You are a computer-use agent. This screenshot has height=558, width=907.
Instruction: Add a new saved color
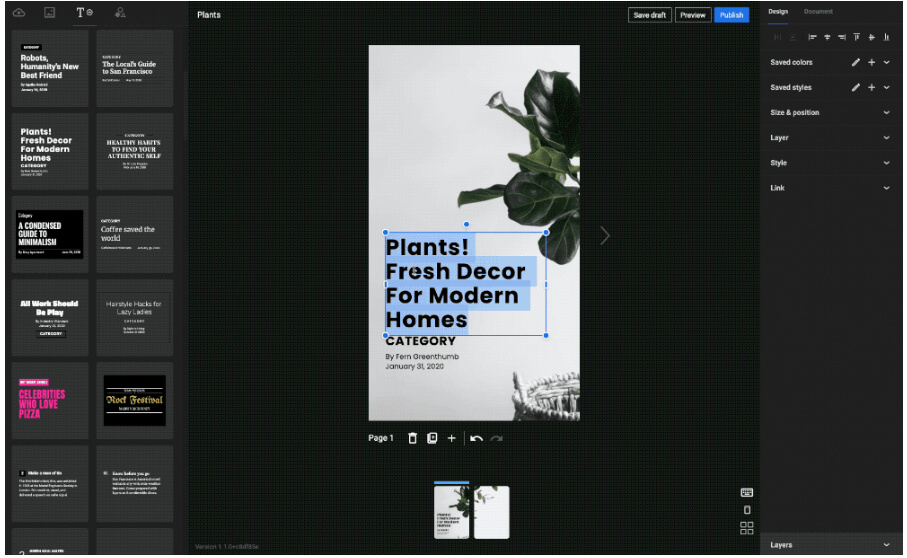click(872, 62)
